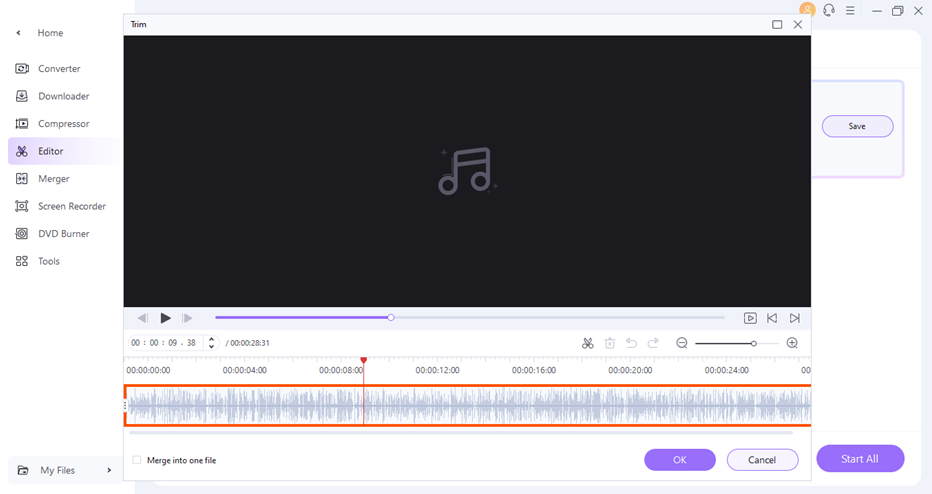Click the total duration 00:00:28:31 text
932x494 pixels.
(247, 343)
